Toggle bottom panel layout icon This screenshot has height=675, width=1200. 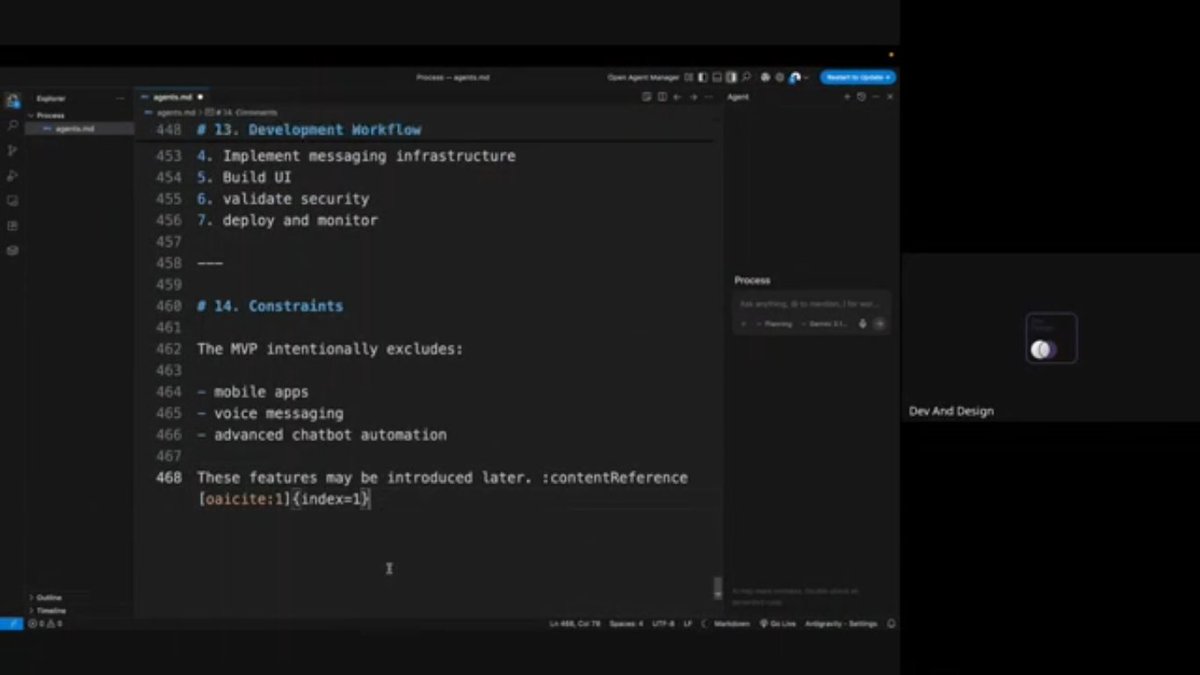click(x=717, y=77)
